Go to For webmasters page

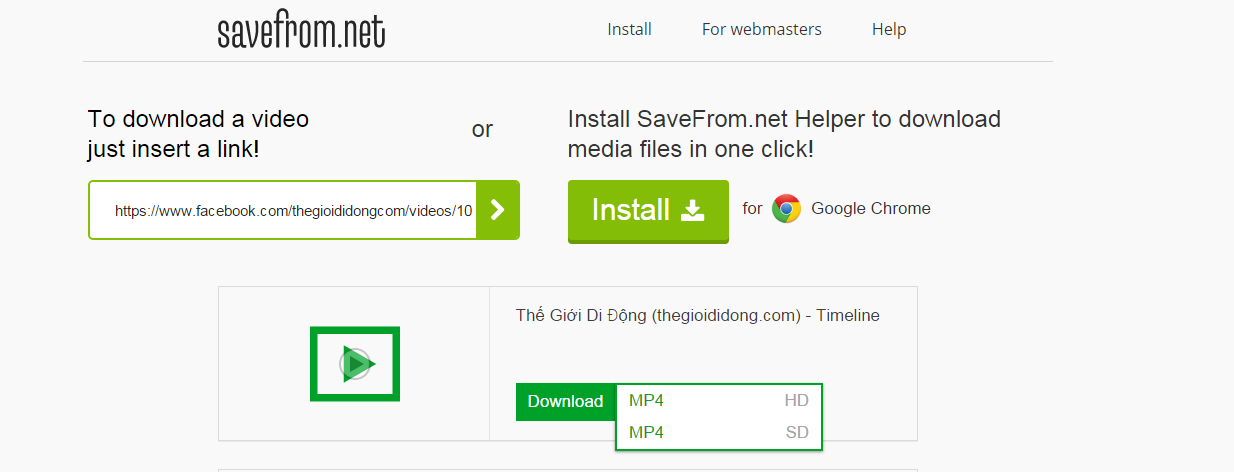point(761,30)
